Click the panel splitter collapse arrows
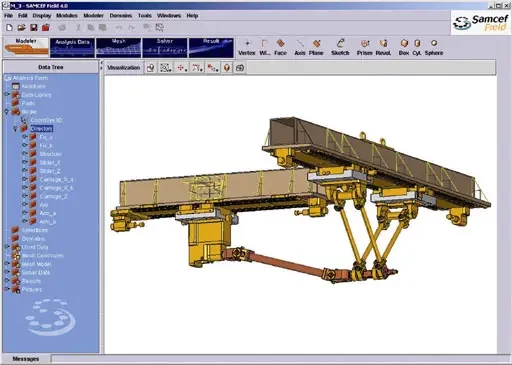Viewport: 512px width, 365px height. click(101, 66)
